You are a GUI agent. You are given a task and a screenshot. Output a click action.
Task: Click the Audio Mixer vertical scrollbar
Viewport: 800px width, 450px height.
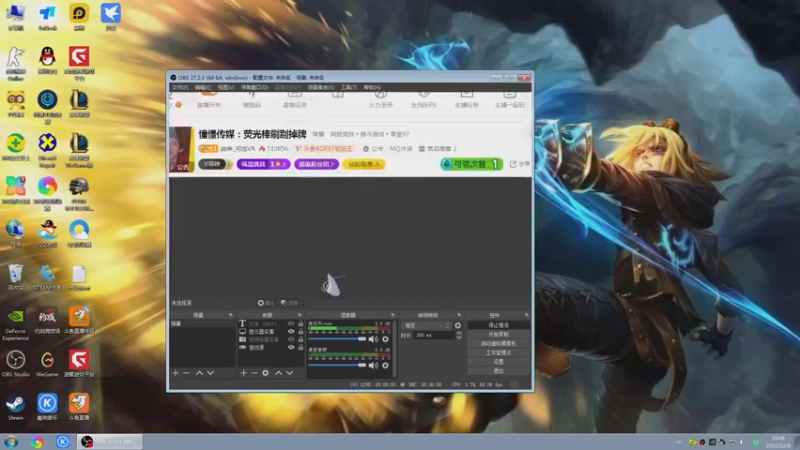coord(395,349)
